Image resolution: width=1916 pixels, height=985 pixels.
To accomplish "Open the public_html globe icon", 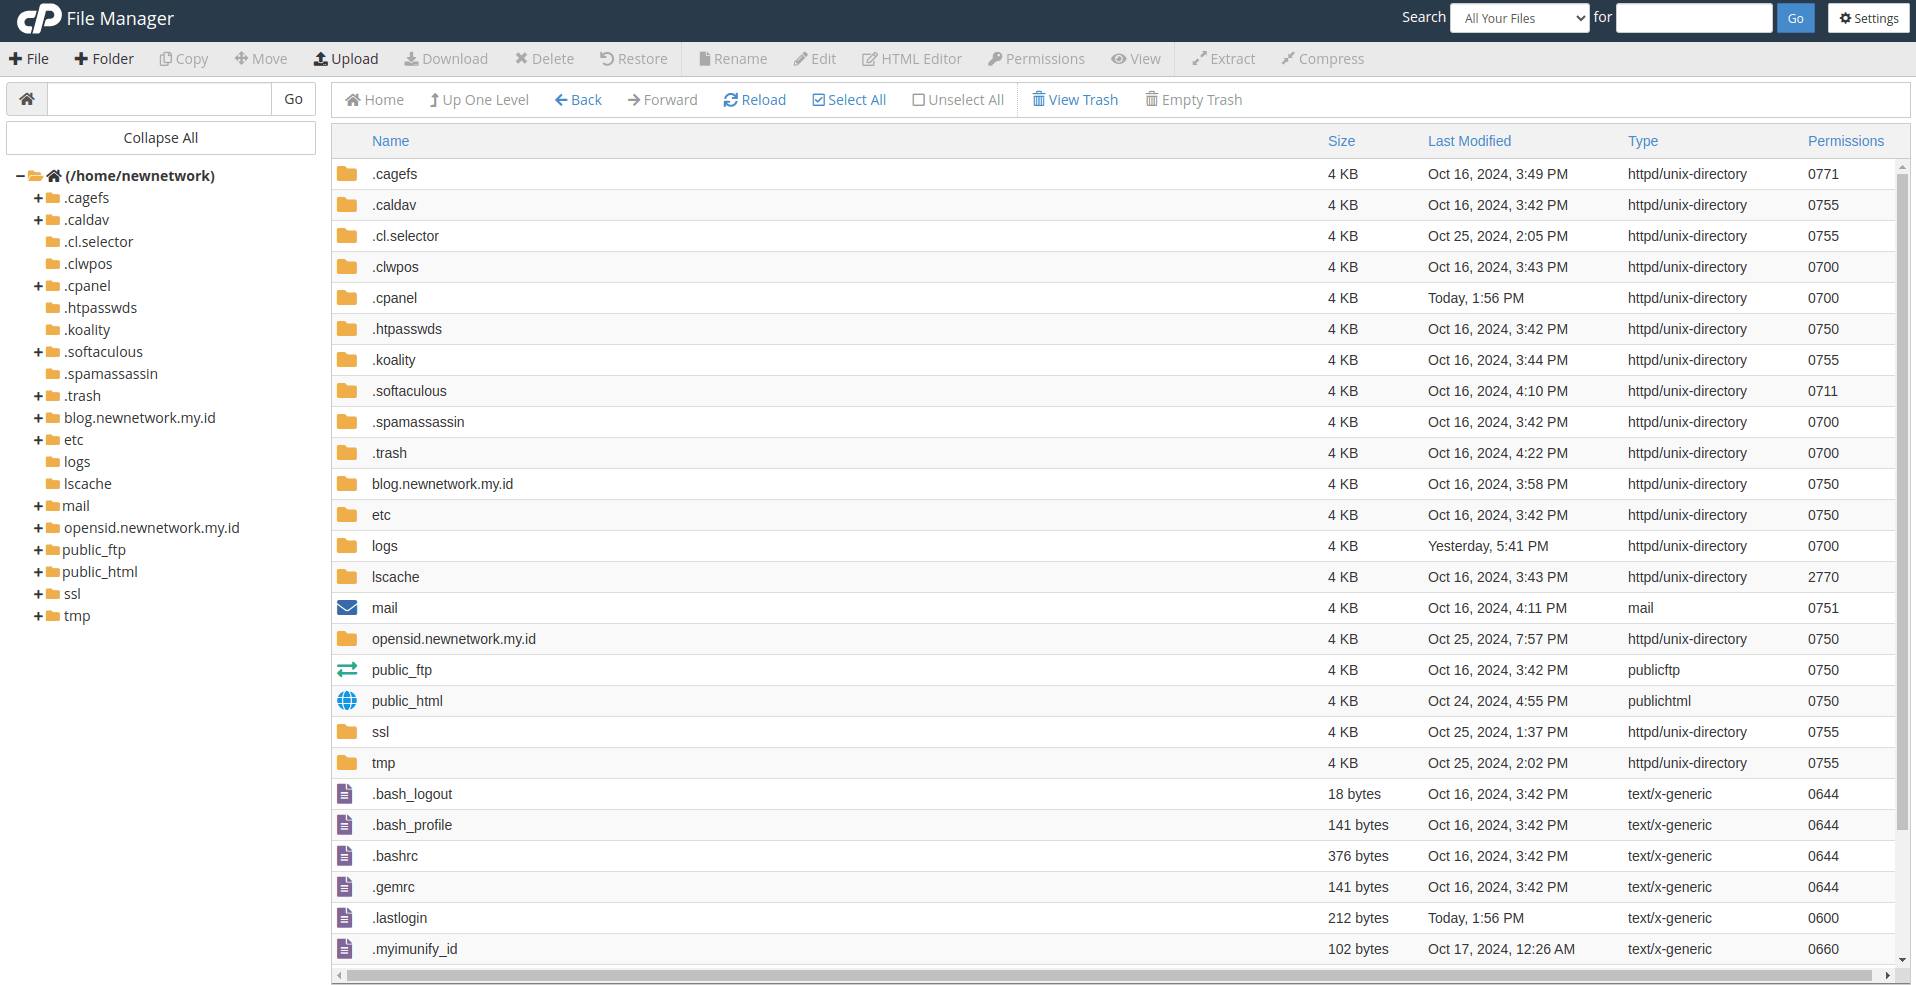I will point(346,700).
